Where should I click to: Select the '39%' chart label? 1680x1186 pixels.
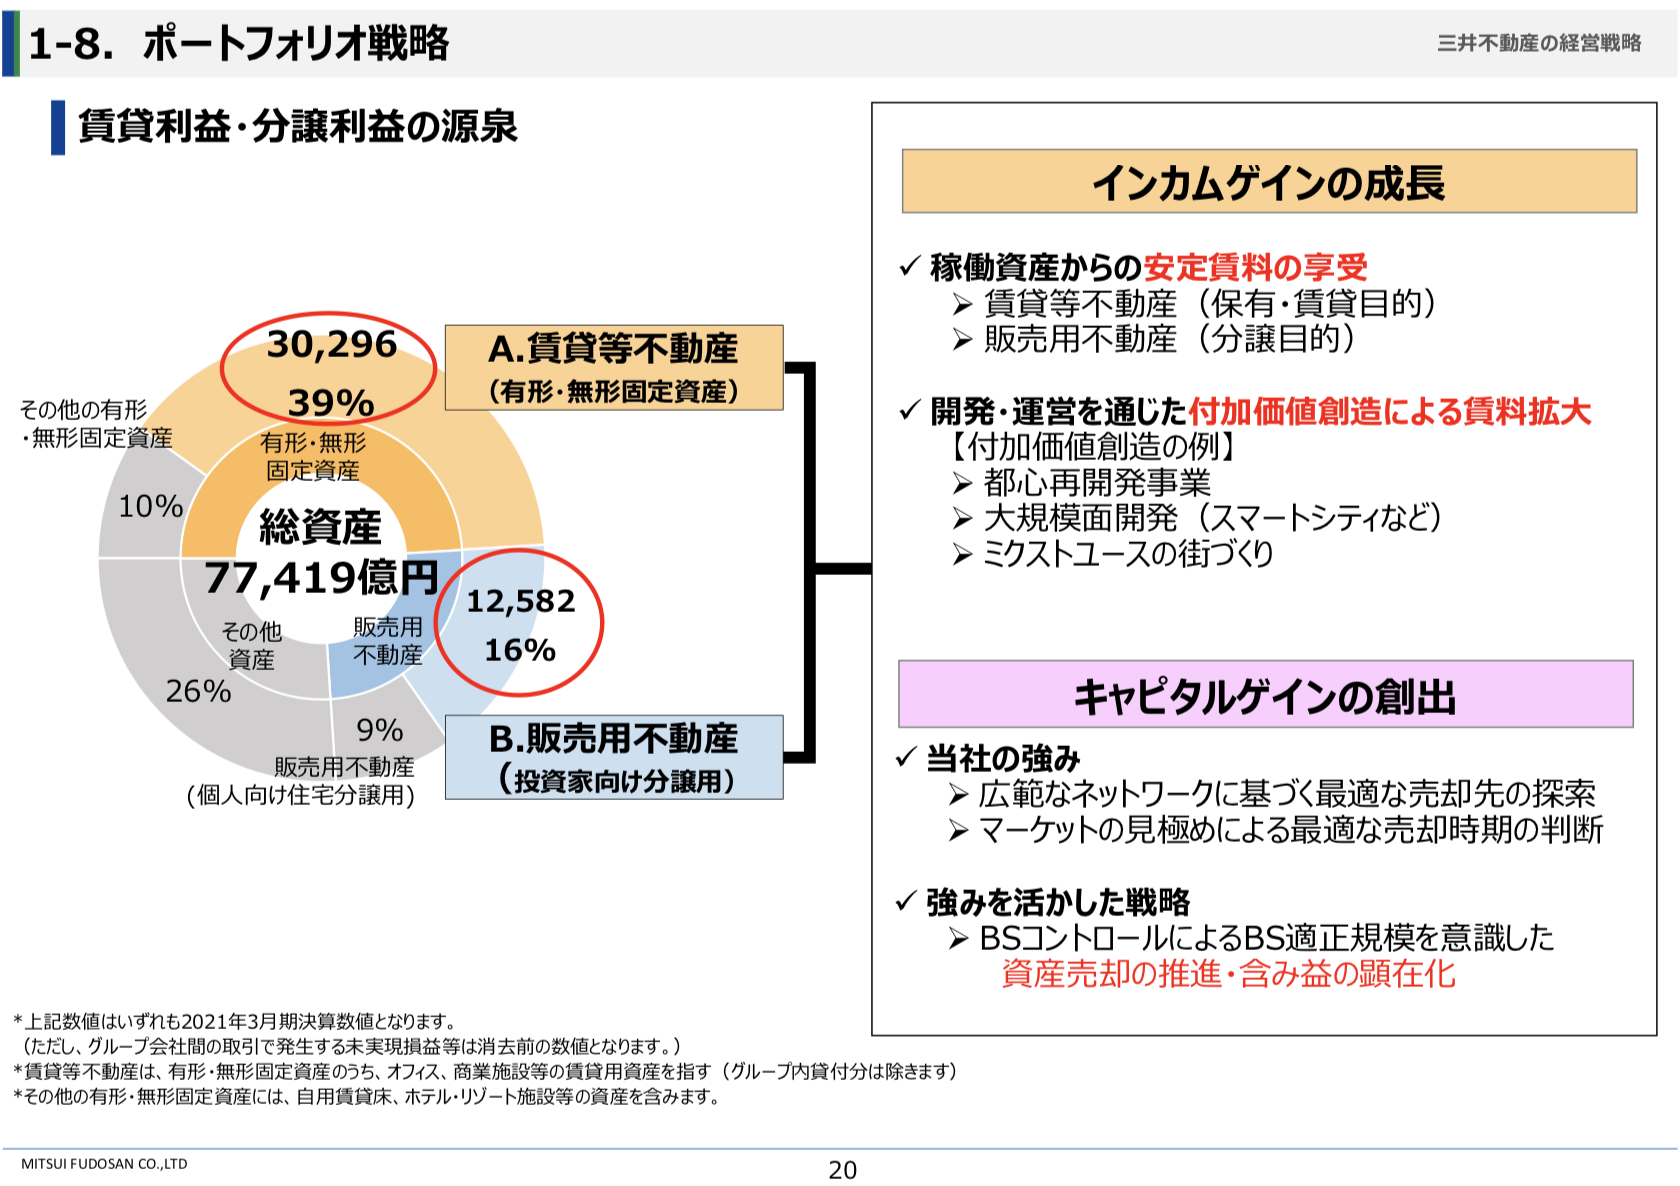pyautogui.click(x=331, y=402)
